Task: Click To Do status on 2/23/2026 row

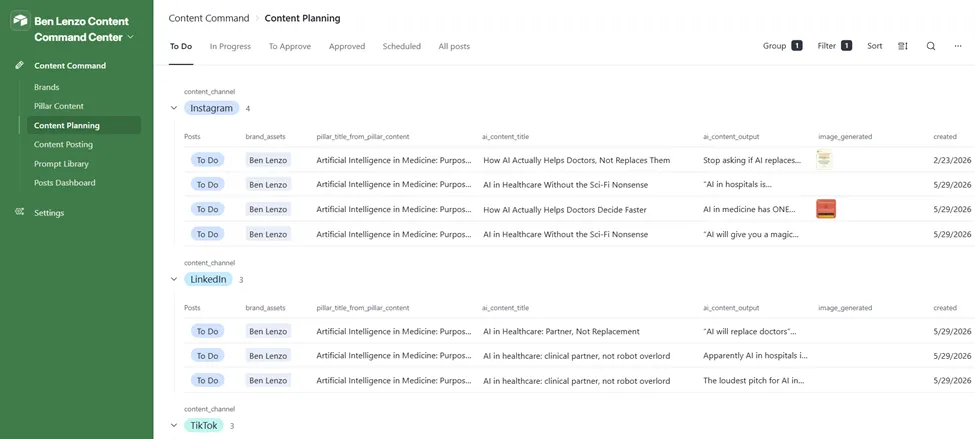Action: pyautogui.click(x=208, y=160)
